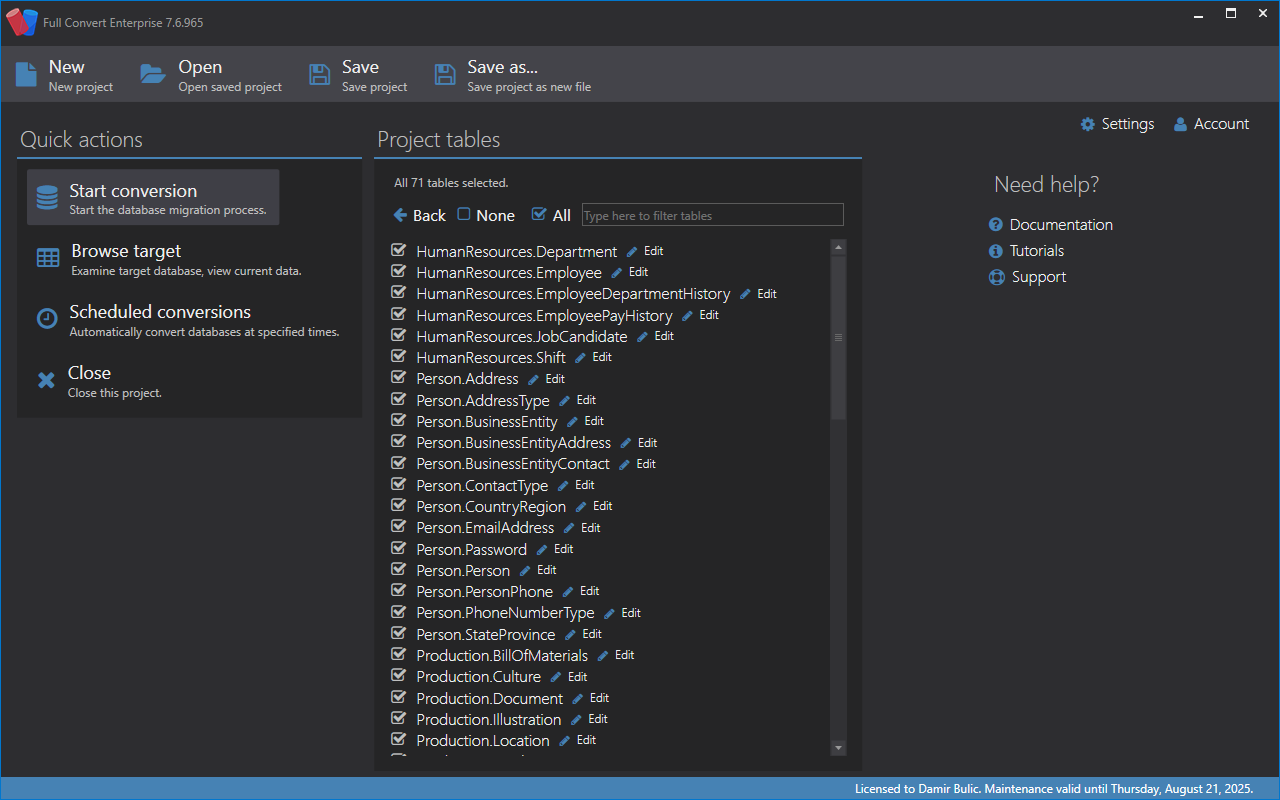
Task: Open the Documentation help link
Action: (x=1060, y=225)
